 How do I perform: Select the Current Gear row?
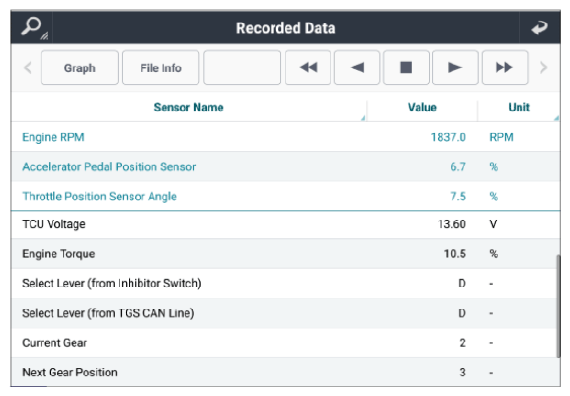click(286, 343)
